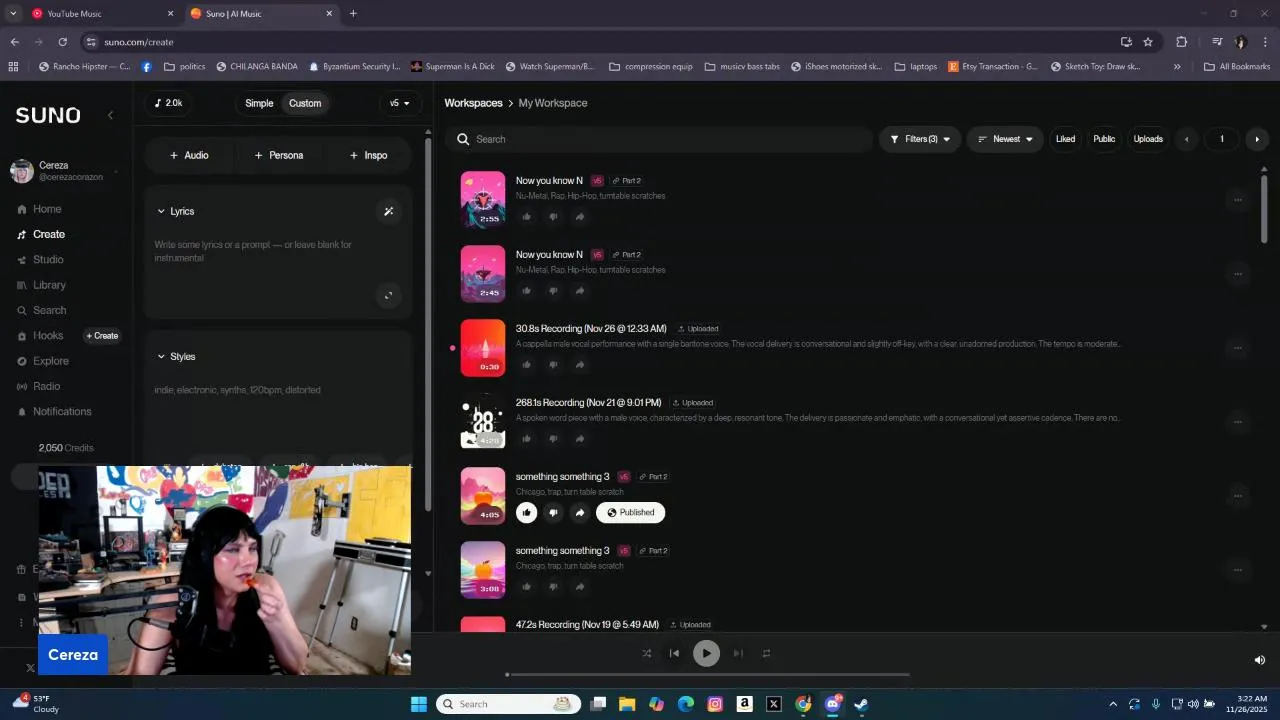Like the first Now you know N song
Image resolution: width=1280 pixels, height=720 pixels.
click(527, 217)
